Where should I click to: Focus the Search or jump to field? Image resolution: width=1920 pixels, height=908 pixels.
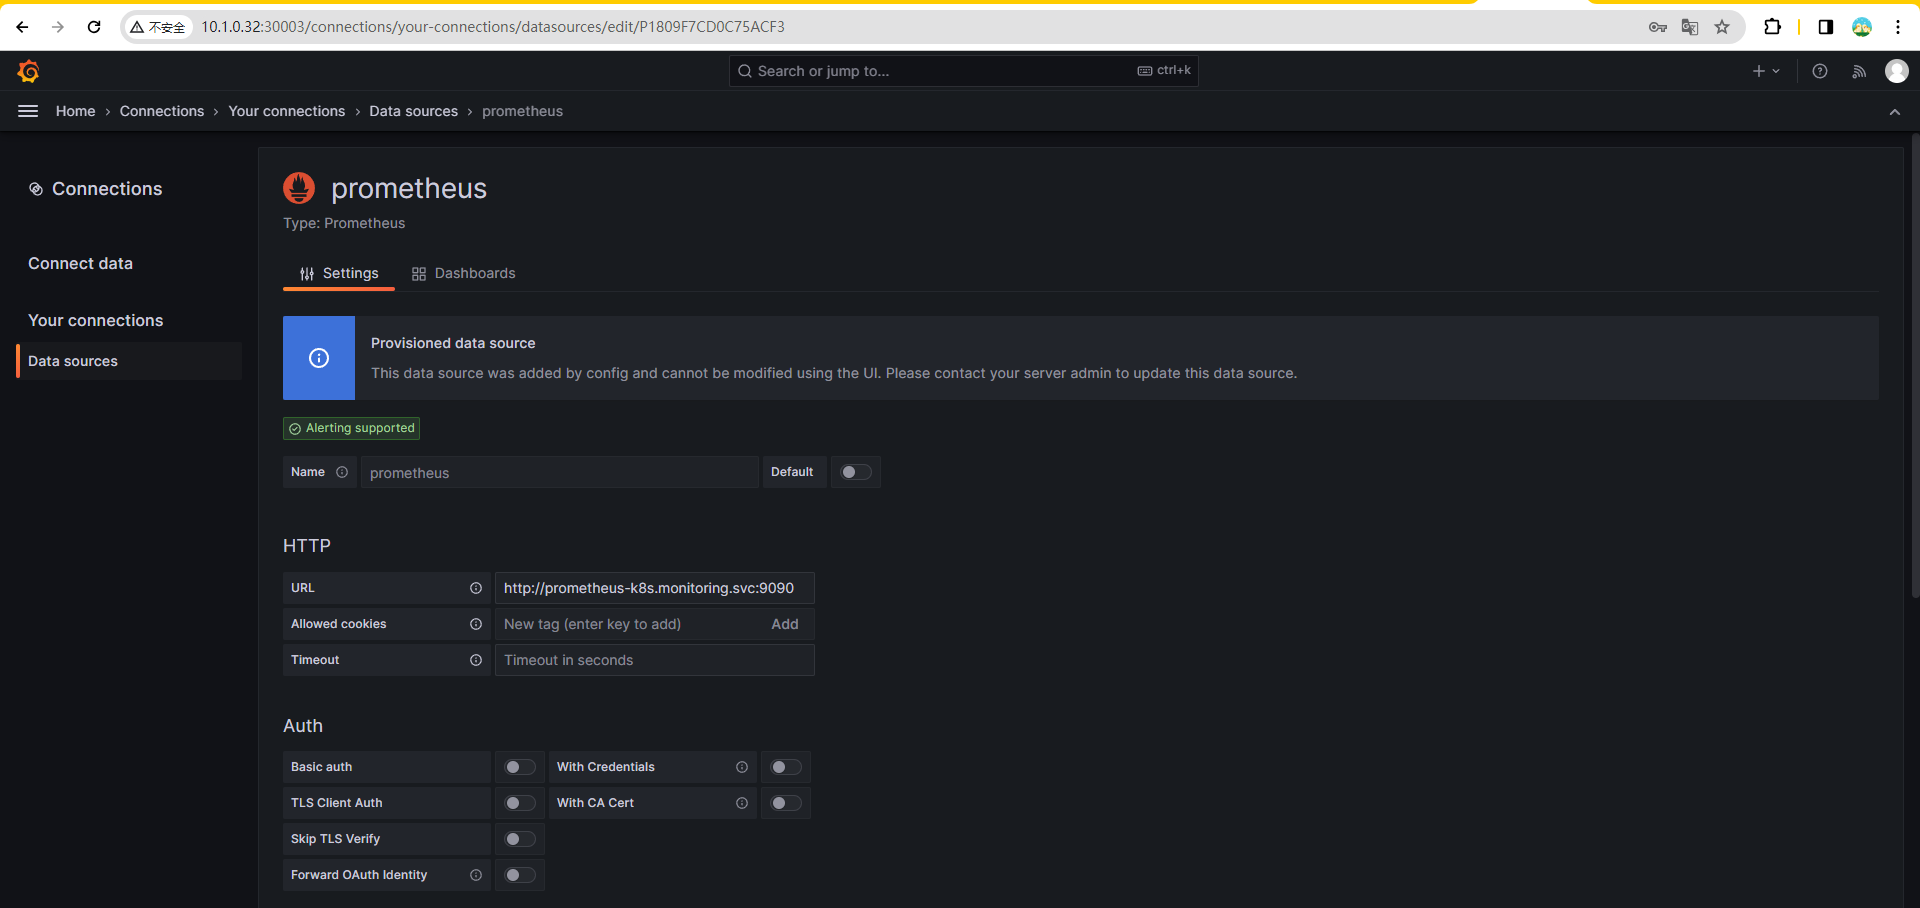pos(964,71)
